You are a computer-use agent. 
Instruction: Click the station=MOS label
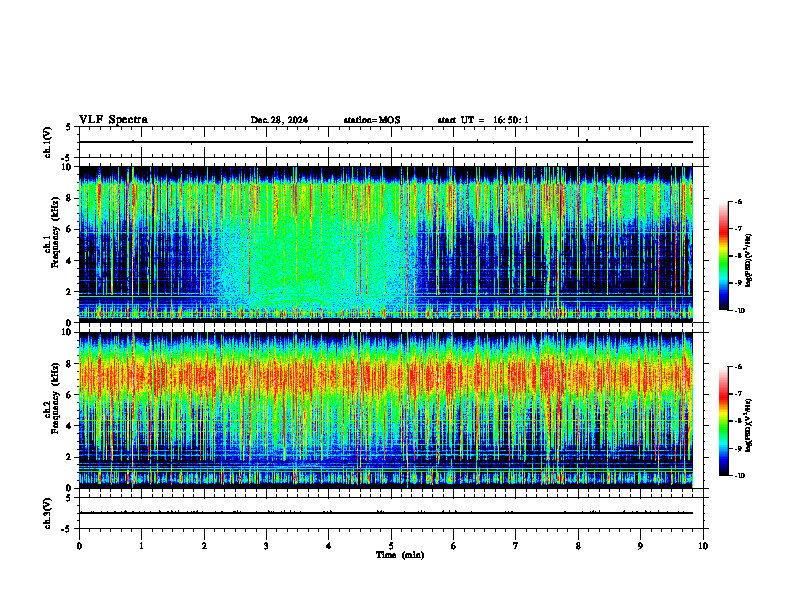coord(372,120)
